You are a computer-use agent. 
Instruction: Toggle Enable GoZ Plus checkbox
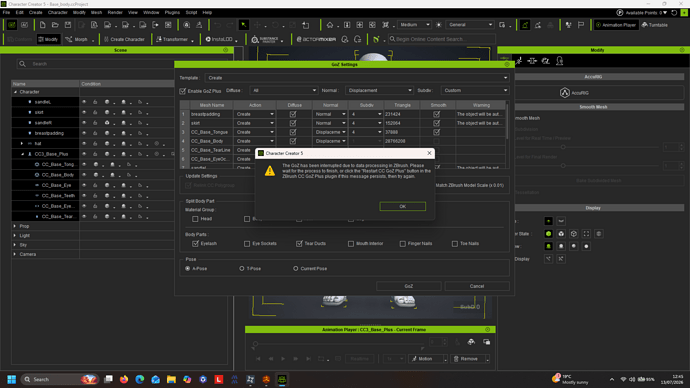click(x=183, y=91)
